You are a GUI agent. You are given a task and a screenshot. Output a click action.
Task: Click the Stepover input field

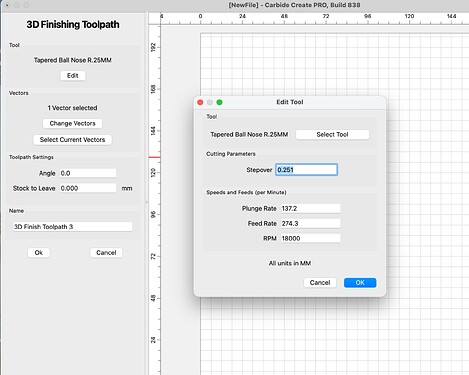pyautogui.click(x=306, y=170)
